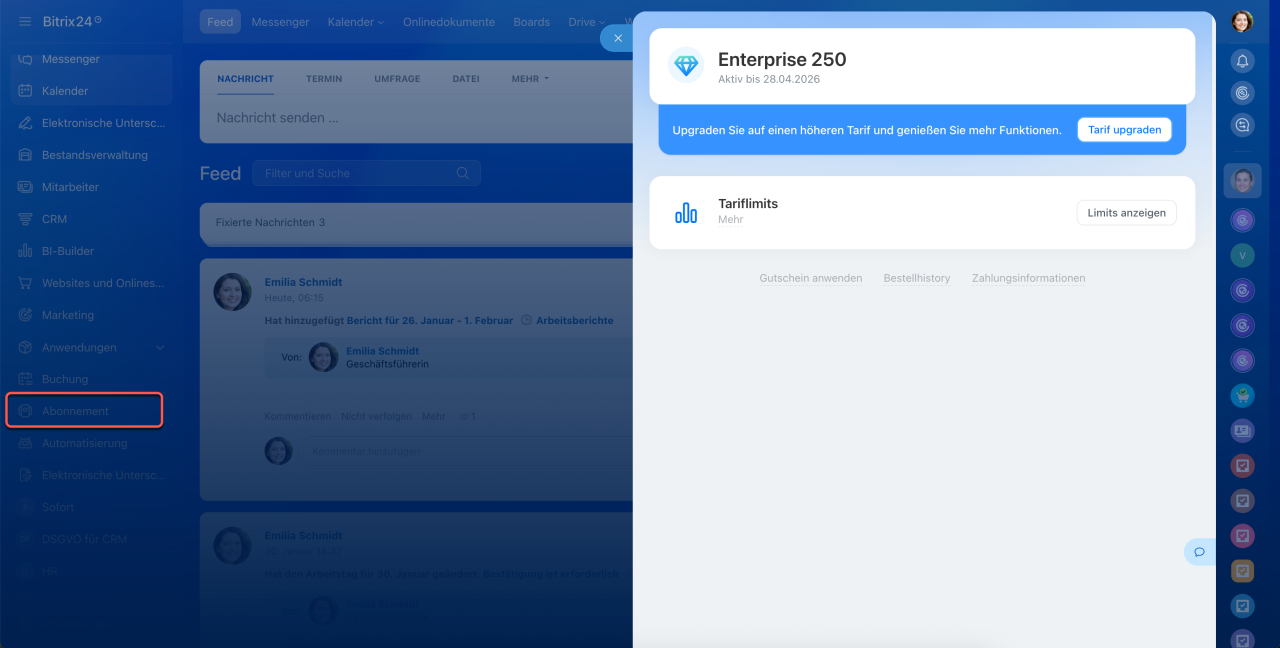
Task: Click Nicht verfolgen under the feed post
Action: [x=376, y=416]
